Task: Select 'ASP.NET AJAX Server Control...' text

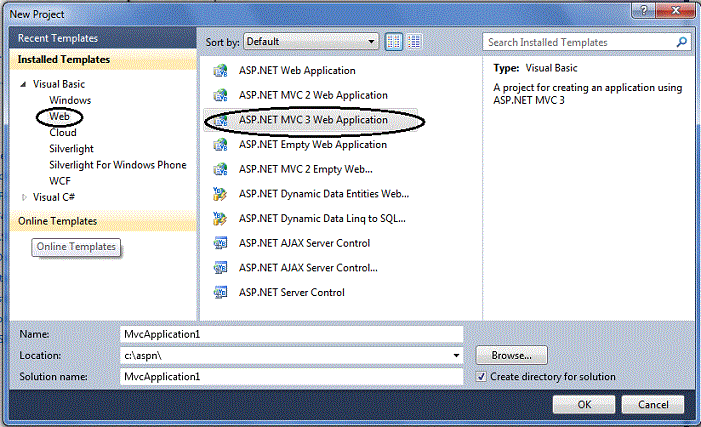Action: pos(308,268)
